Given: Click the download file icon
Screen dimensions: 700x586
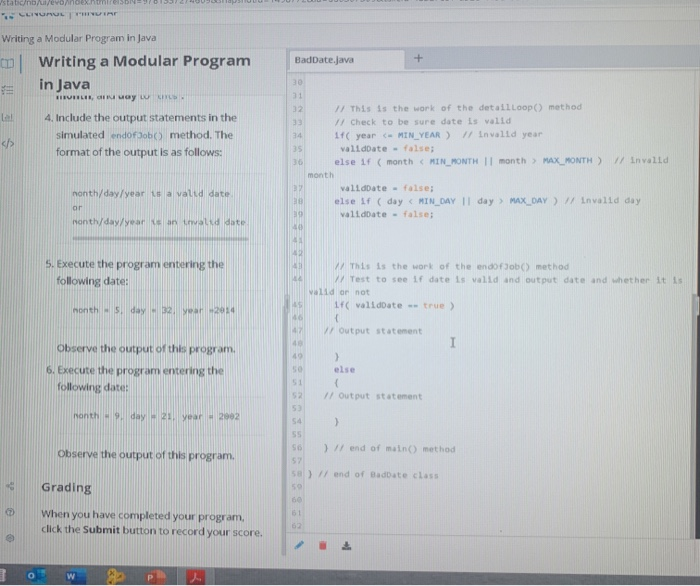Looking at the screenshot, I should pyautogui.click(x=346, y=546).
